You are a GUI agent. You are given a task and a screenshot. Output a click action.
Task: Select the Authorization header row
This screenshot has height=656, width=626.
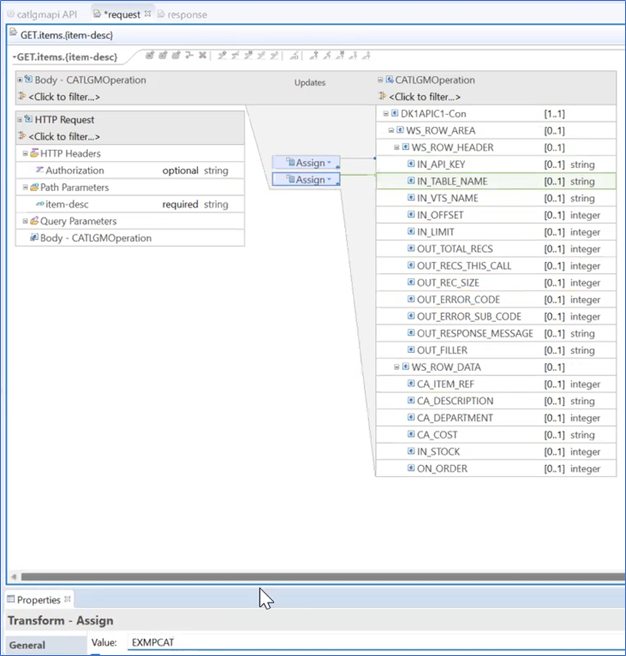pyautogui.click(x=130, y=170)
